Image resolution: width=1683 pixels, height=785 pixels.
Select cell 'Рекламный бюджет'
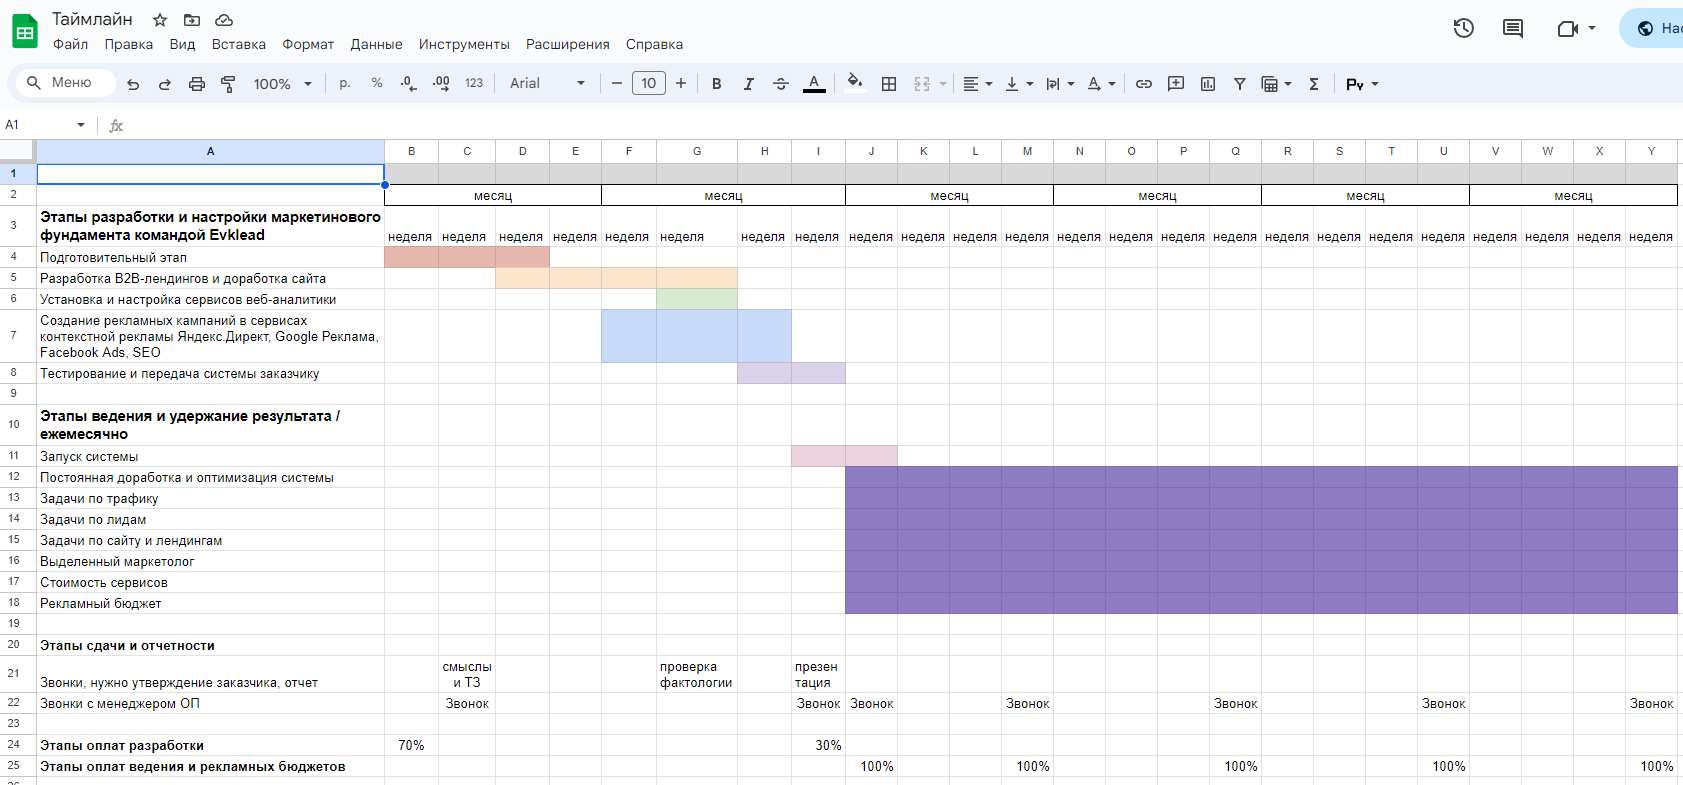[210, 603]
